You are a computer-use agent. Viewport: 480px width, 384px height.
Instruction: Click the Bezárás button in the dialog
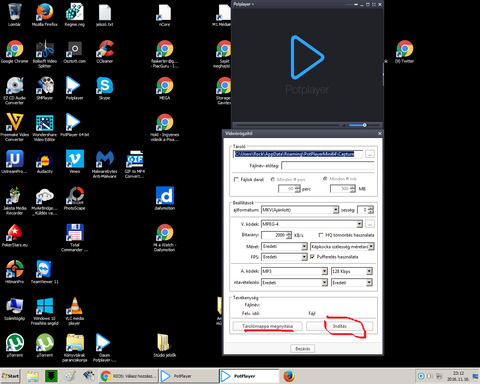coord(303,349)
